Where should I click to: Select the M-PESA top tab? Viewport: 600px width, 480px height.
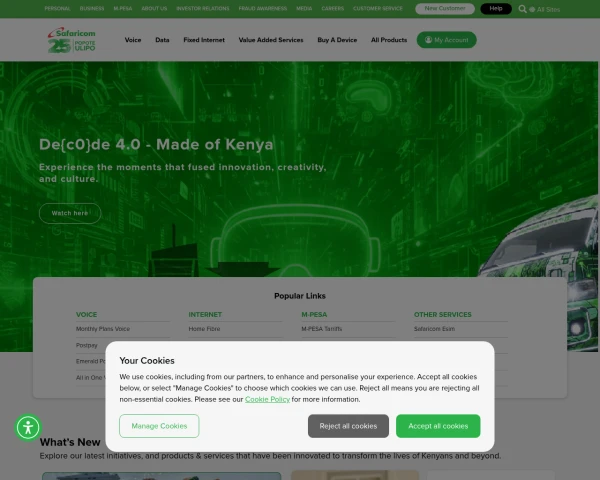pos(123,8)
